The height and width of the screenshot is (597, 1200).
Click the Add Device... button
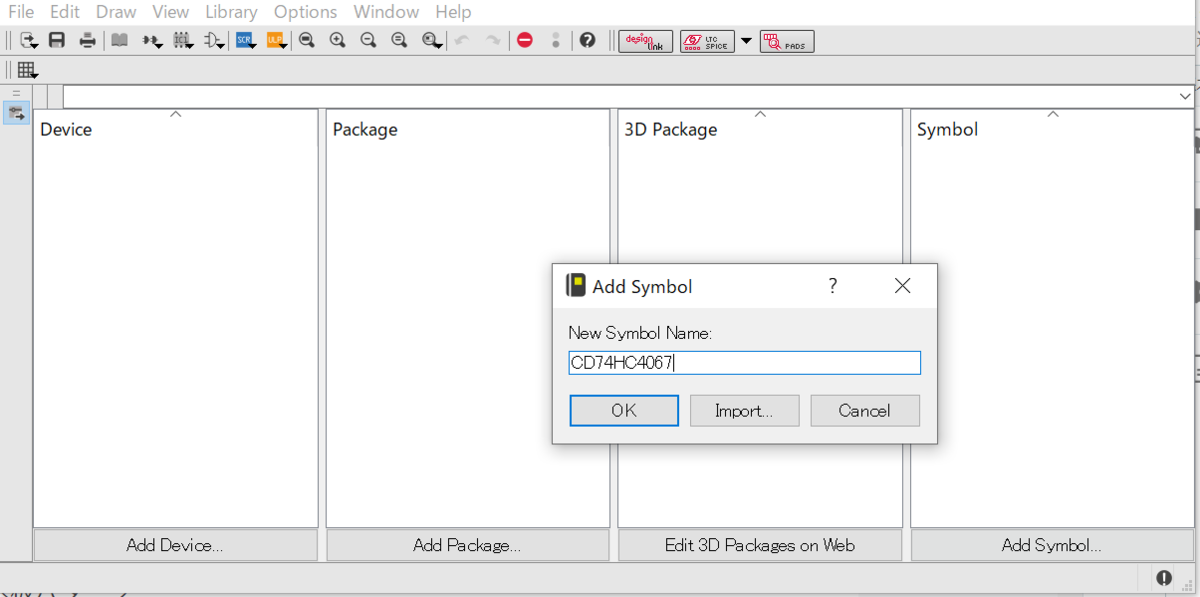click(175, 545)
